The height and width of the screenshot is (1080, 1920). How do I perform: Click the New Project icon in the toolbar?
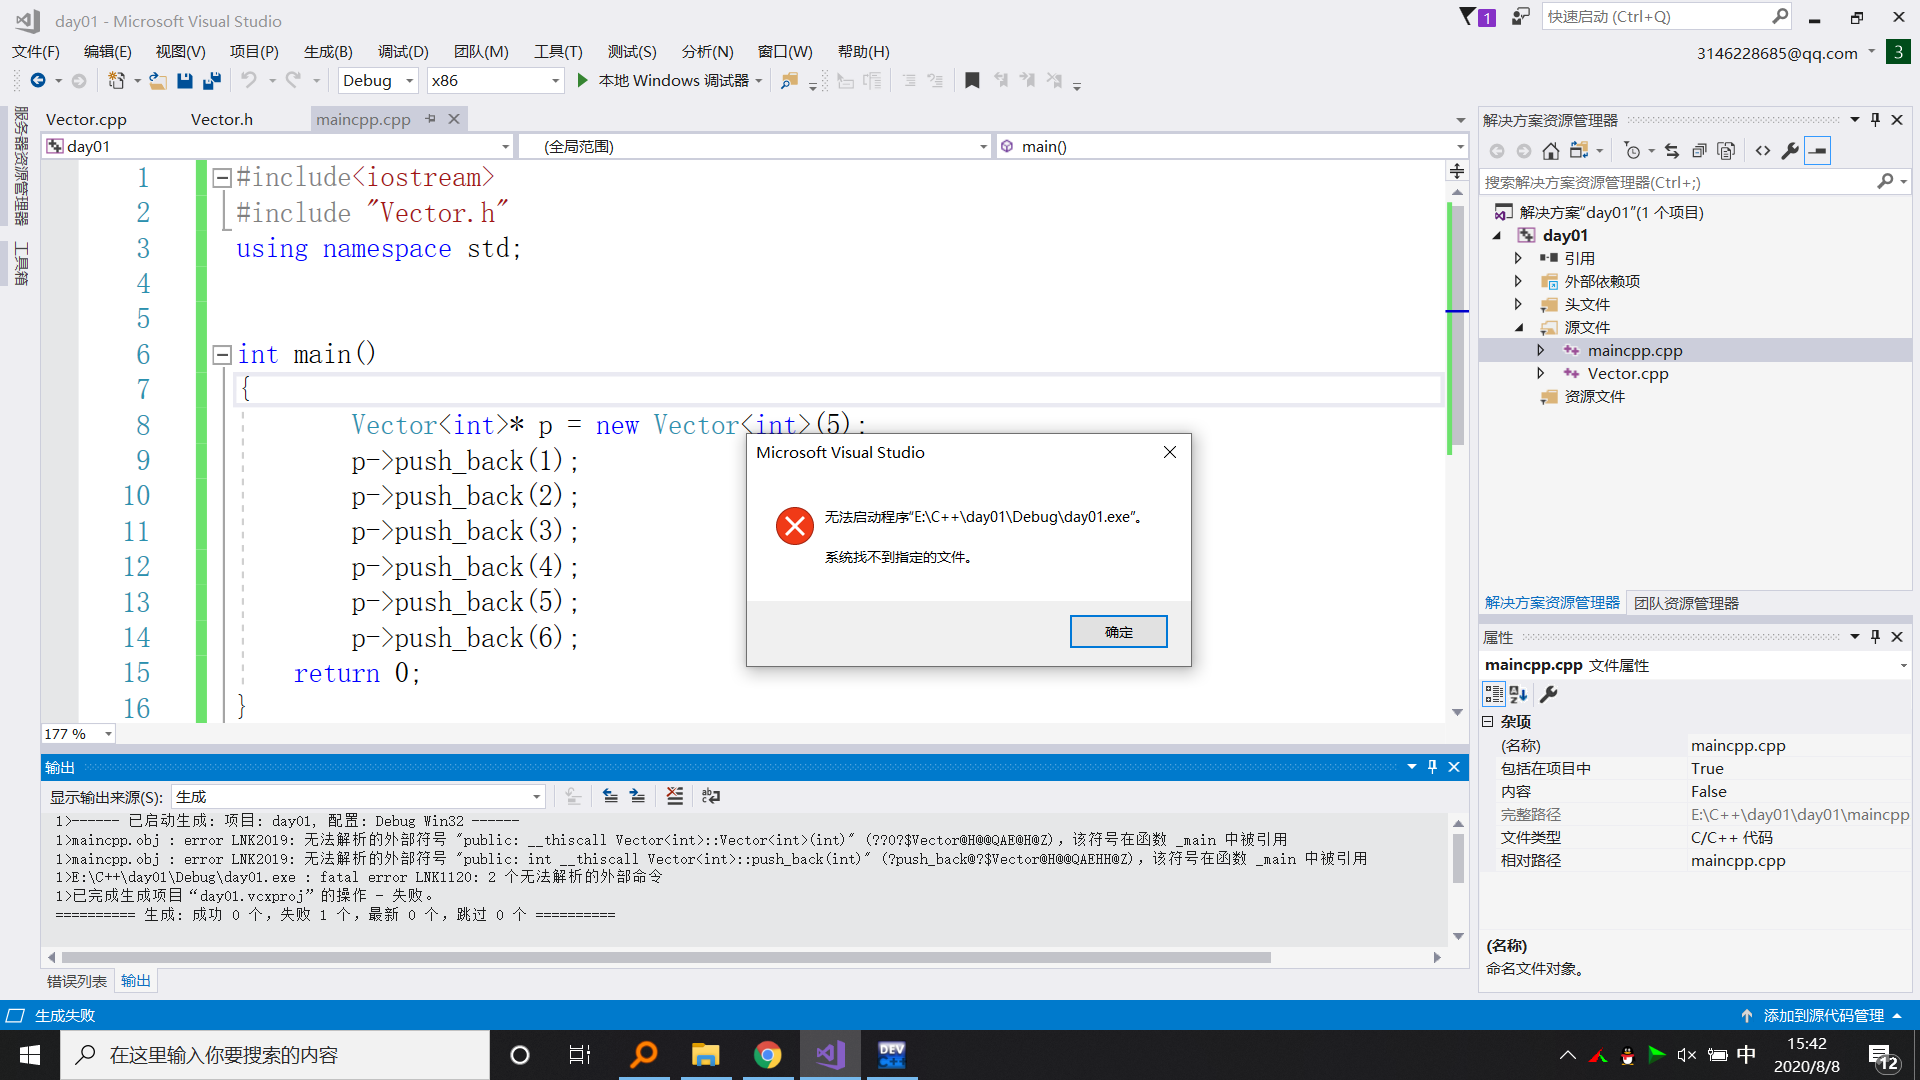pyautogui.click(x=116, y=81)
